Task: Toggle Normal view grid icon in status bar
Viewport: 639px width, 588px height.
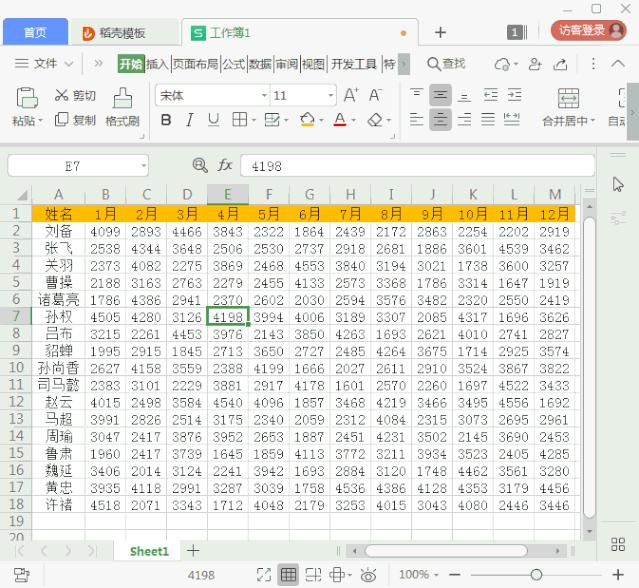Action: tap(288, 575)
